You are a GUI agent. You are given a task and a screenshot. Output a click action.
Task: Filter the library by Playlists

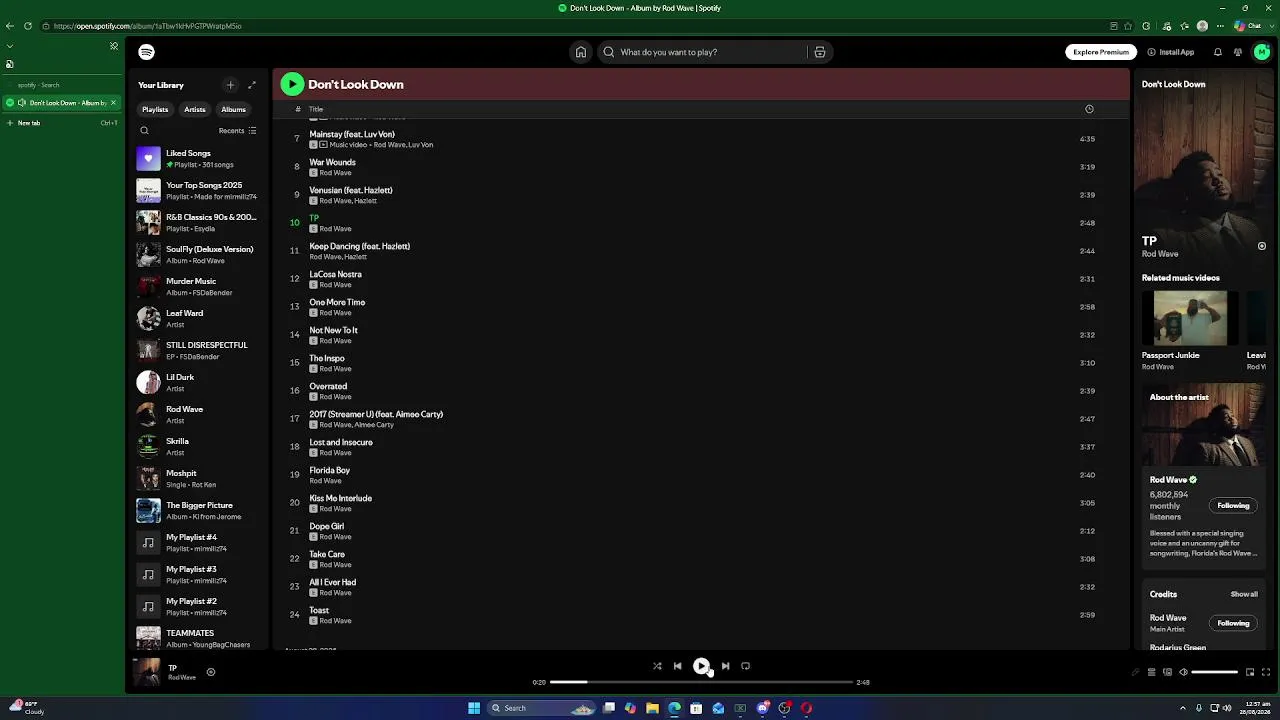point(155,109)
